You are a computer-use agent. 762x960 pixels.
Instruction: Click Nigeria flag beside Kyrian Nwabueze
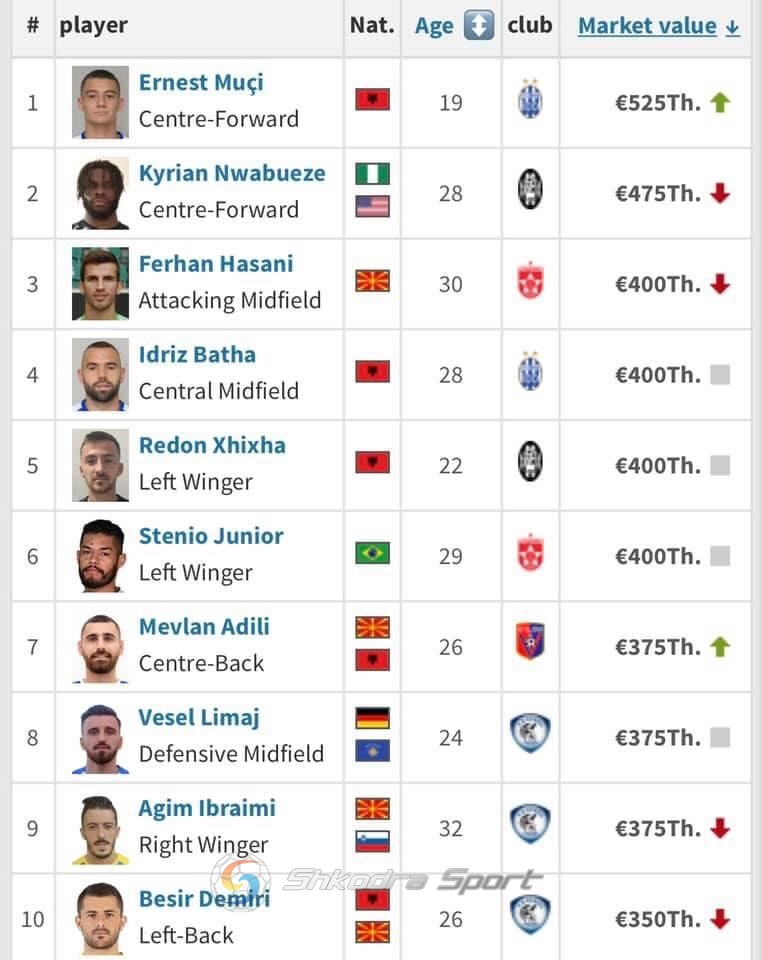(x=372, y=173)
